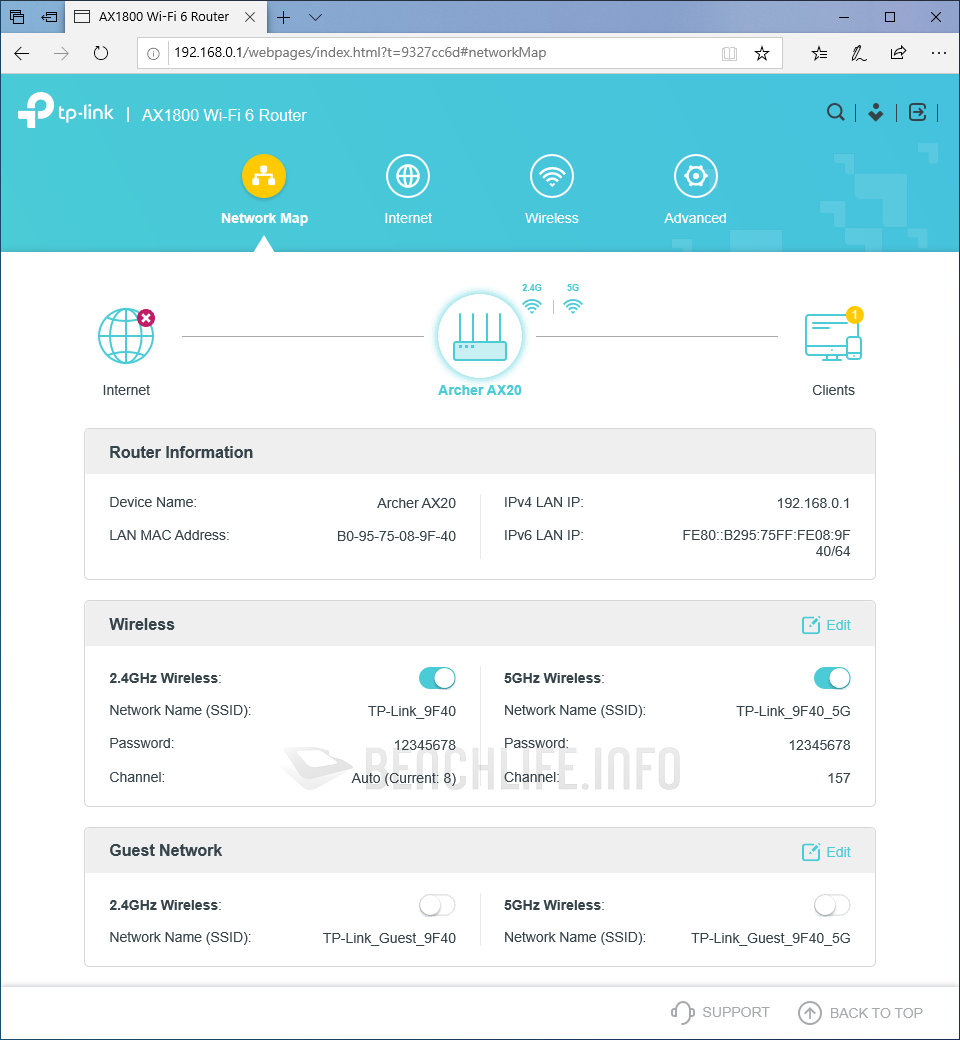Click the Network Map label
Image resolution: width=960 pixels, height=1040 pixels.
coord(264,218)
